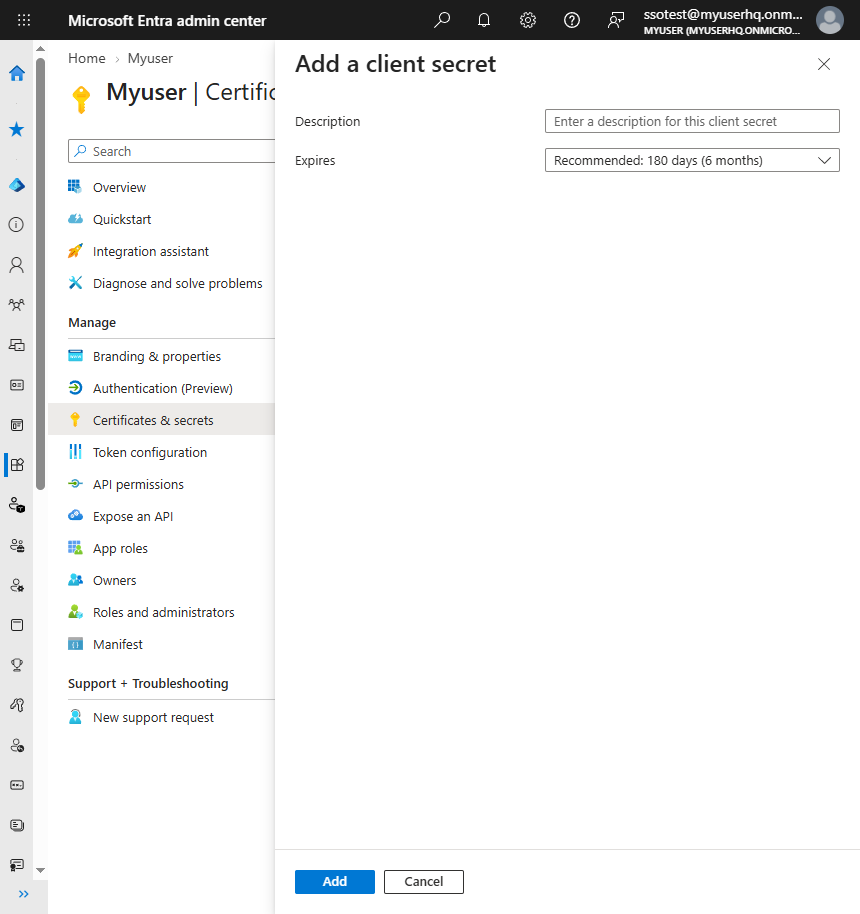Open App roles

click(120, 549)
